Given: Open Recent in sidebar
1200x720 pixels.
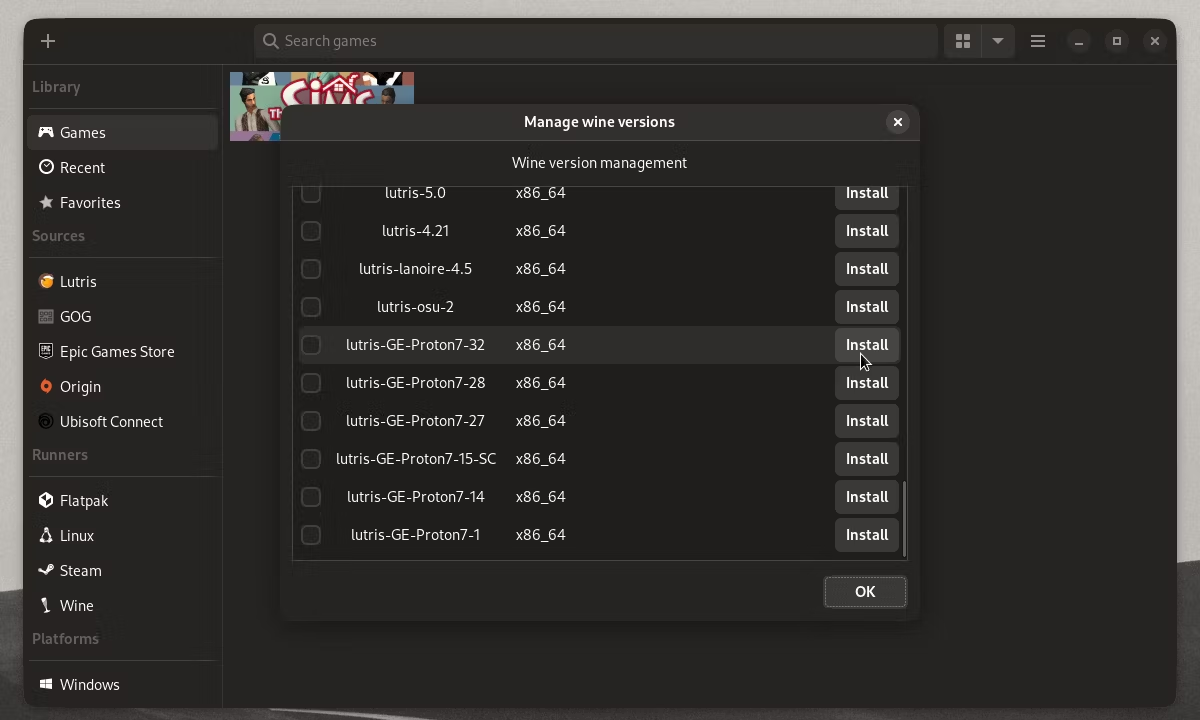Looking at the screenshot, I should coord(122,167).
